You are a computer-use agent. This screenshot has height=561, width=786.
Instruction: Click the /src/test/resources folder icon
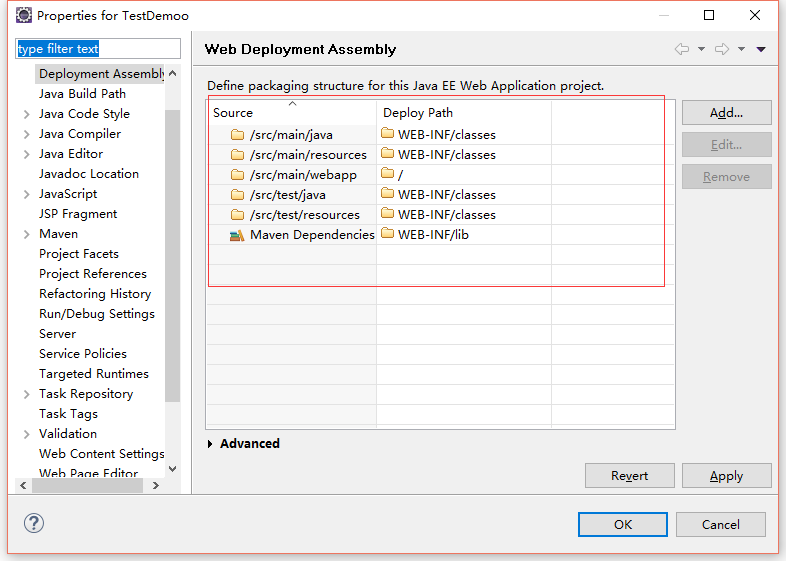tap(237, 215)
